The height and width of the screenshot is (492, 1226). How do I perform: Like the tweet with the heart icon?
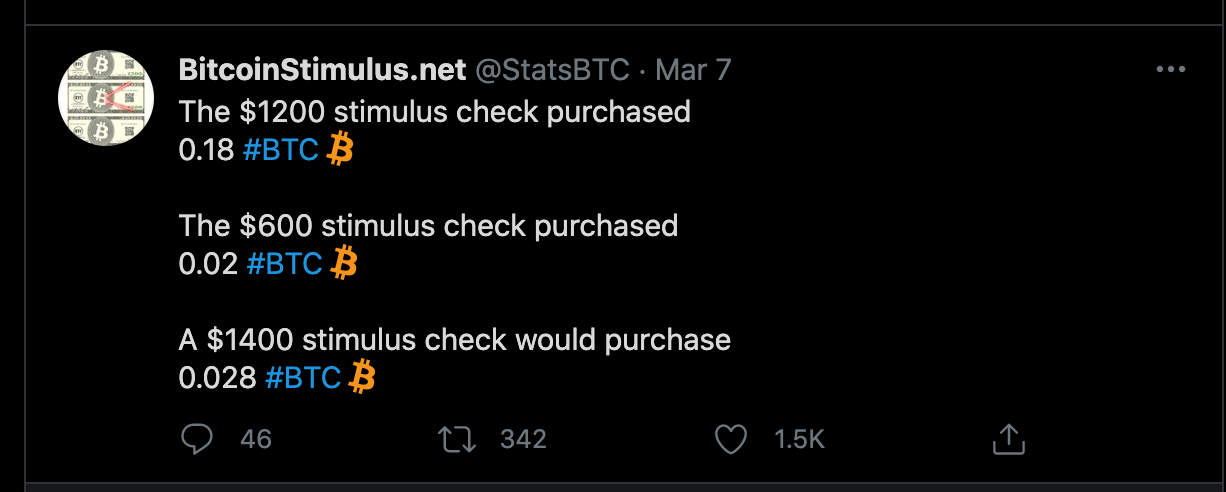[733, 438]
